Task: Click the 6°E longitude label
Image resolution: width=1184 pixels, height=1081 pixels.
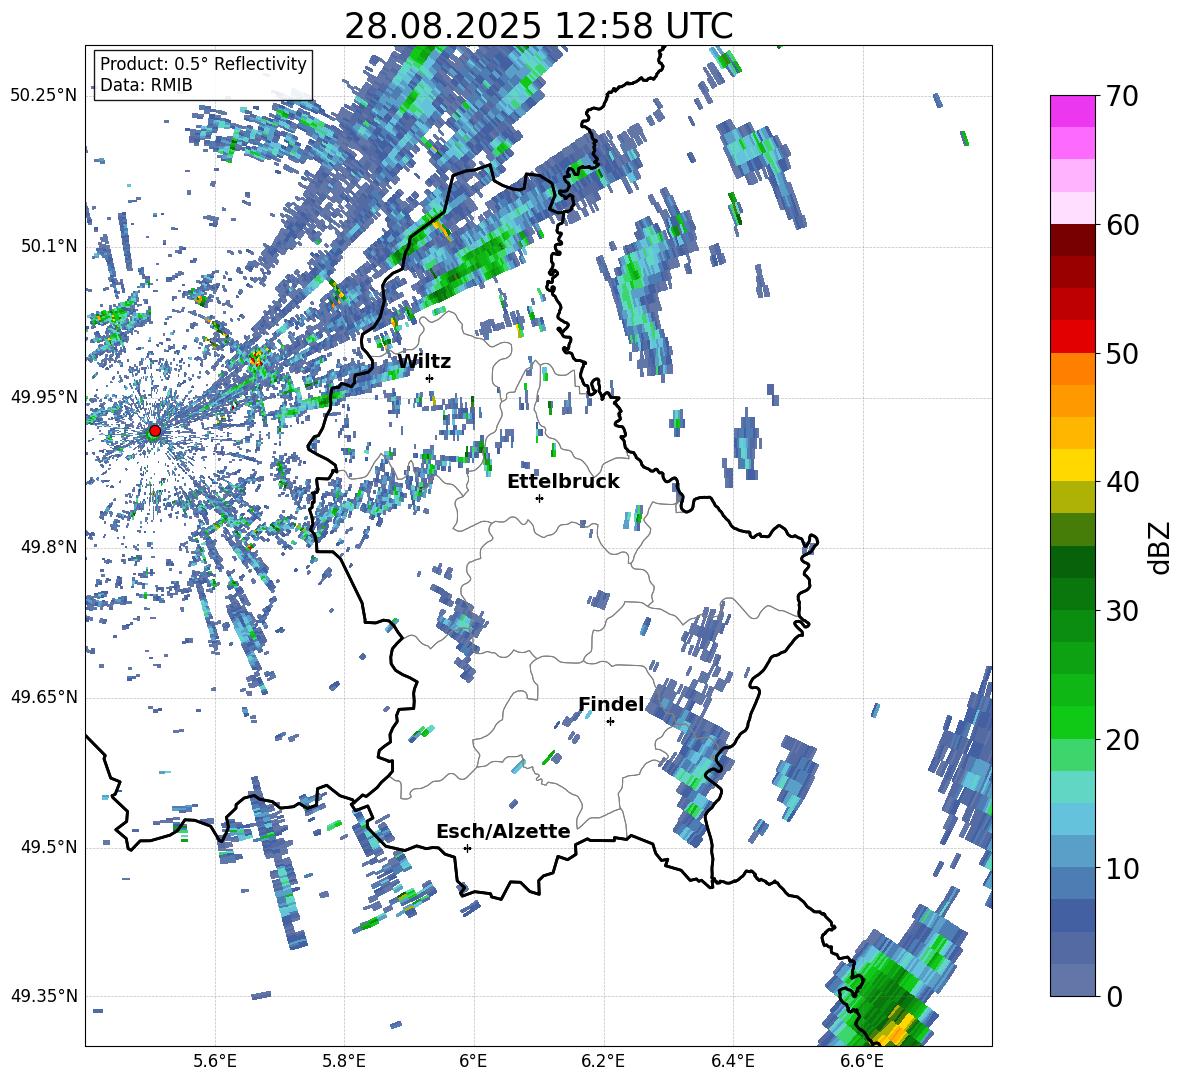Action: [x=473, y=1061]
